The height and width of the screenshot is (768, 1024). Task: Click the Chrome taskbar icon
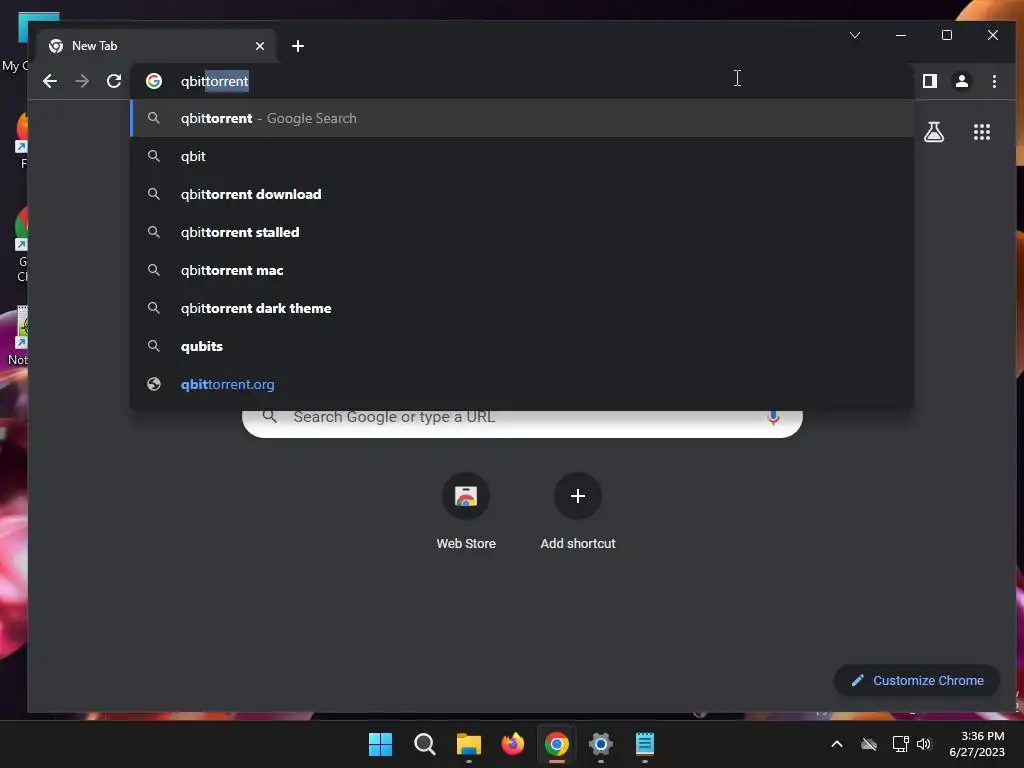coord(556,744)
